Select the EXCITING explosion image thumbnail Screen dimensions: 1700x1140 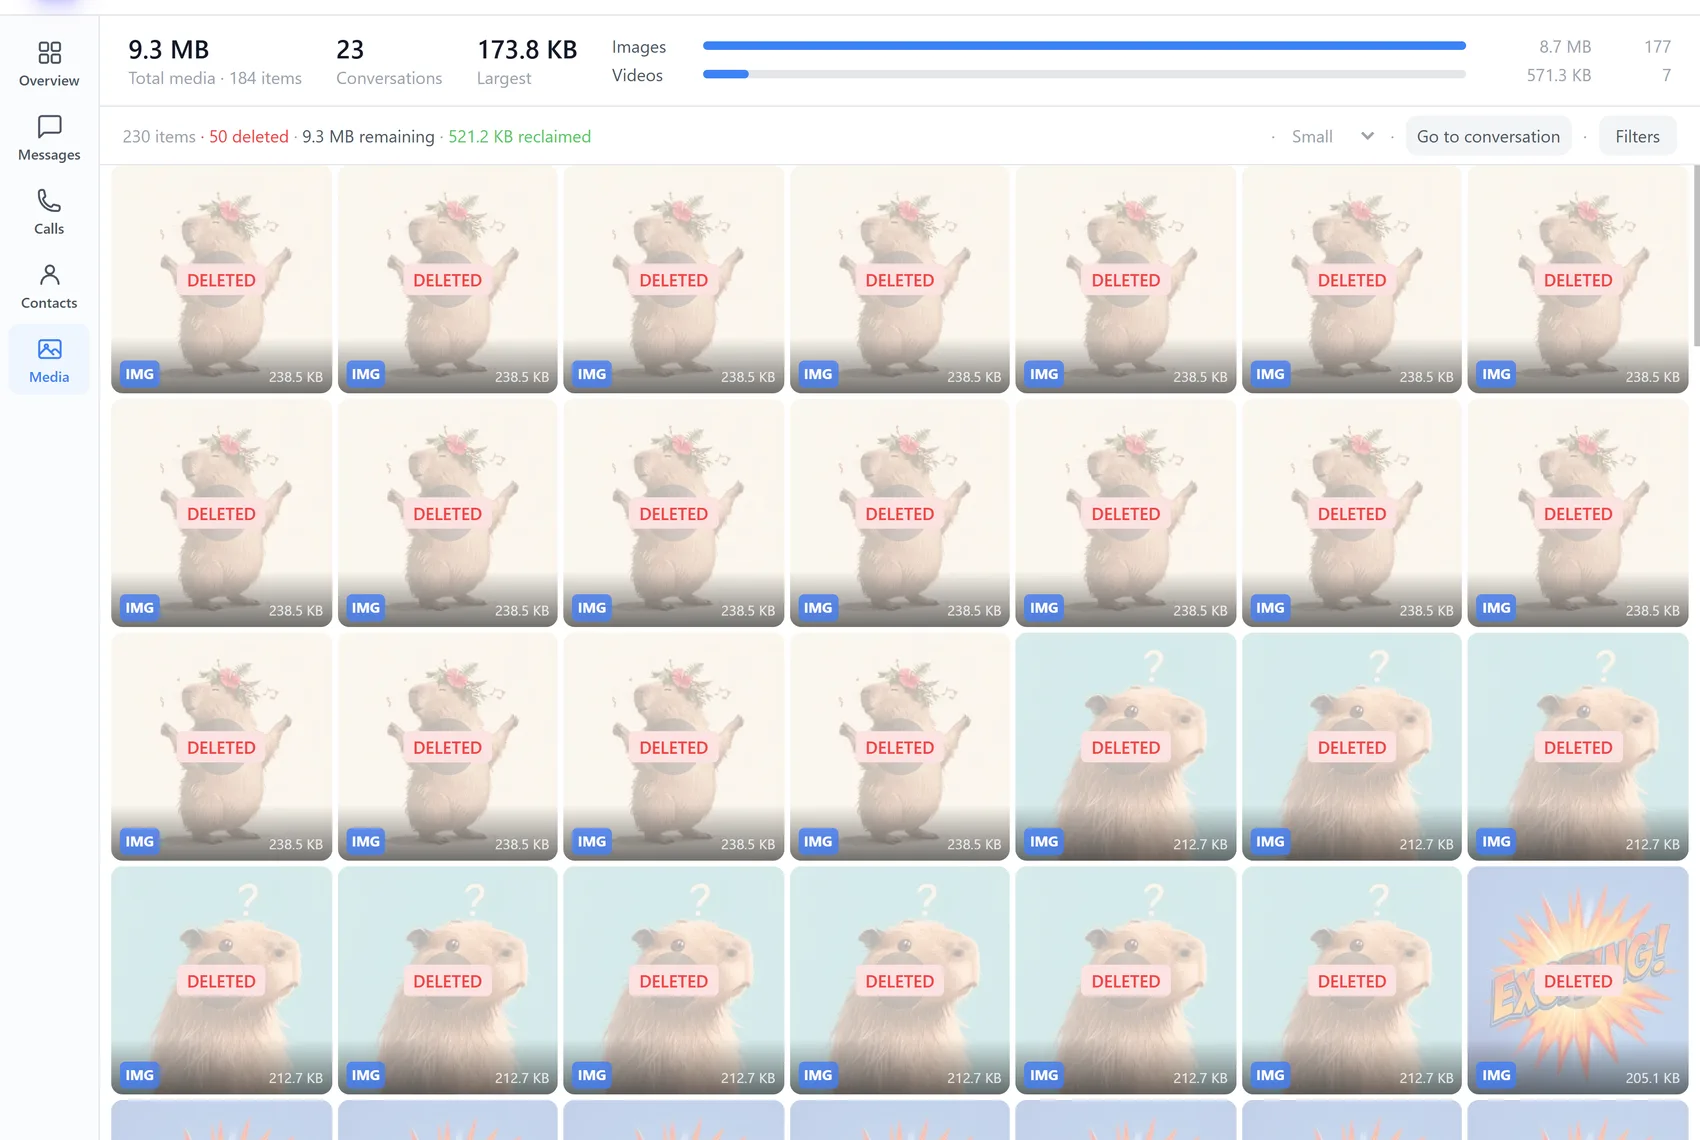point(1577,980)
